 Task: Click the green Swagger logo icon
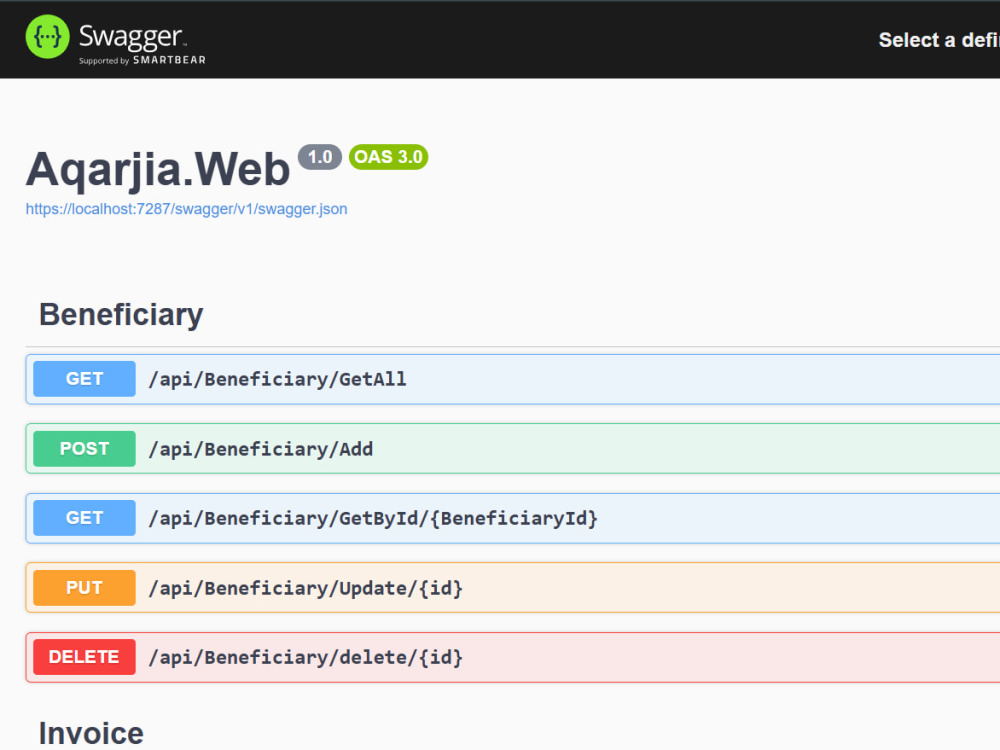[47, 37]
